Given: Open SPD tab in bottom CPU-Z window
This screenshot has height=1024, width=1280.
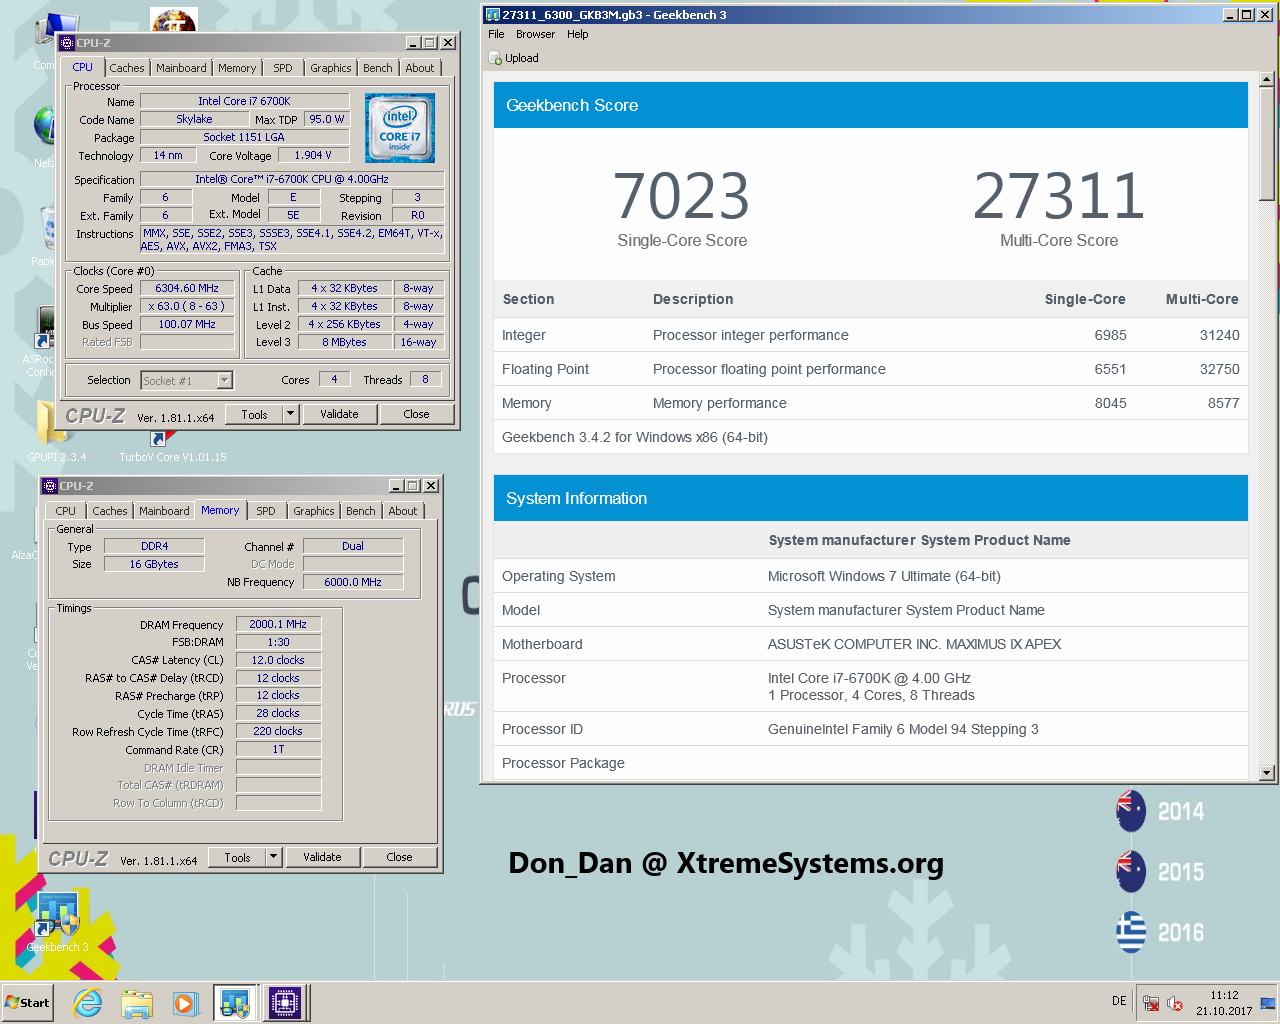Looking at the screenshot, I should click(266, 511).
